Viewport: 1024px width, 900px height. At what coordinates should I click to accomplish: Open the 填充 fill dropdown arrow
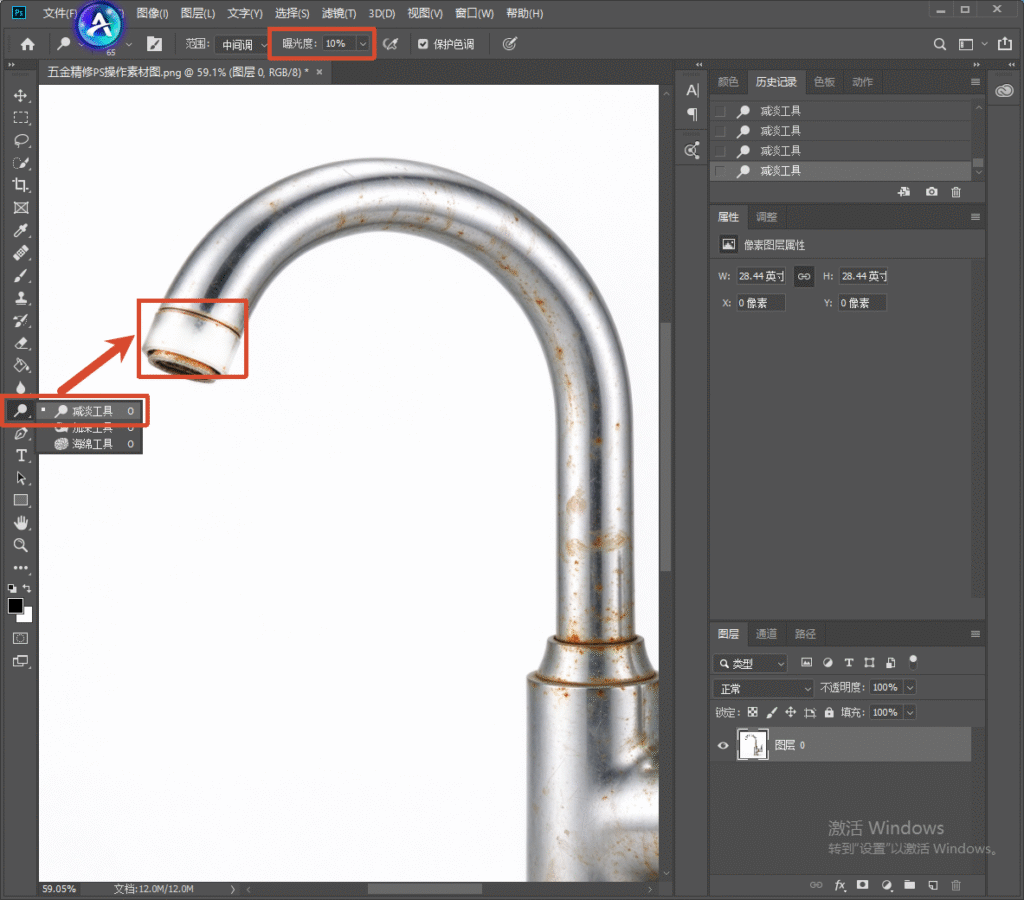coord(910,712)
